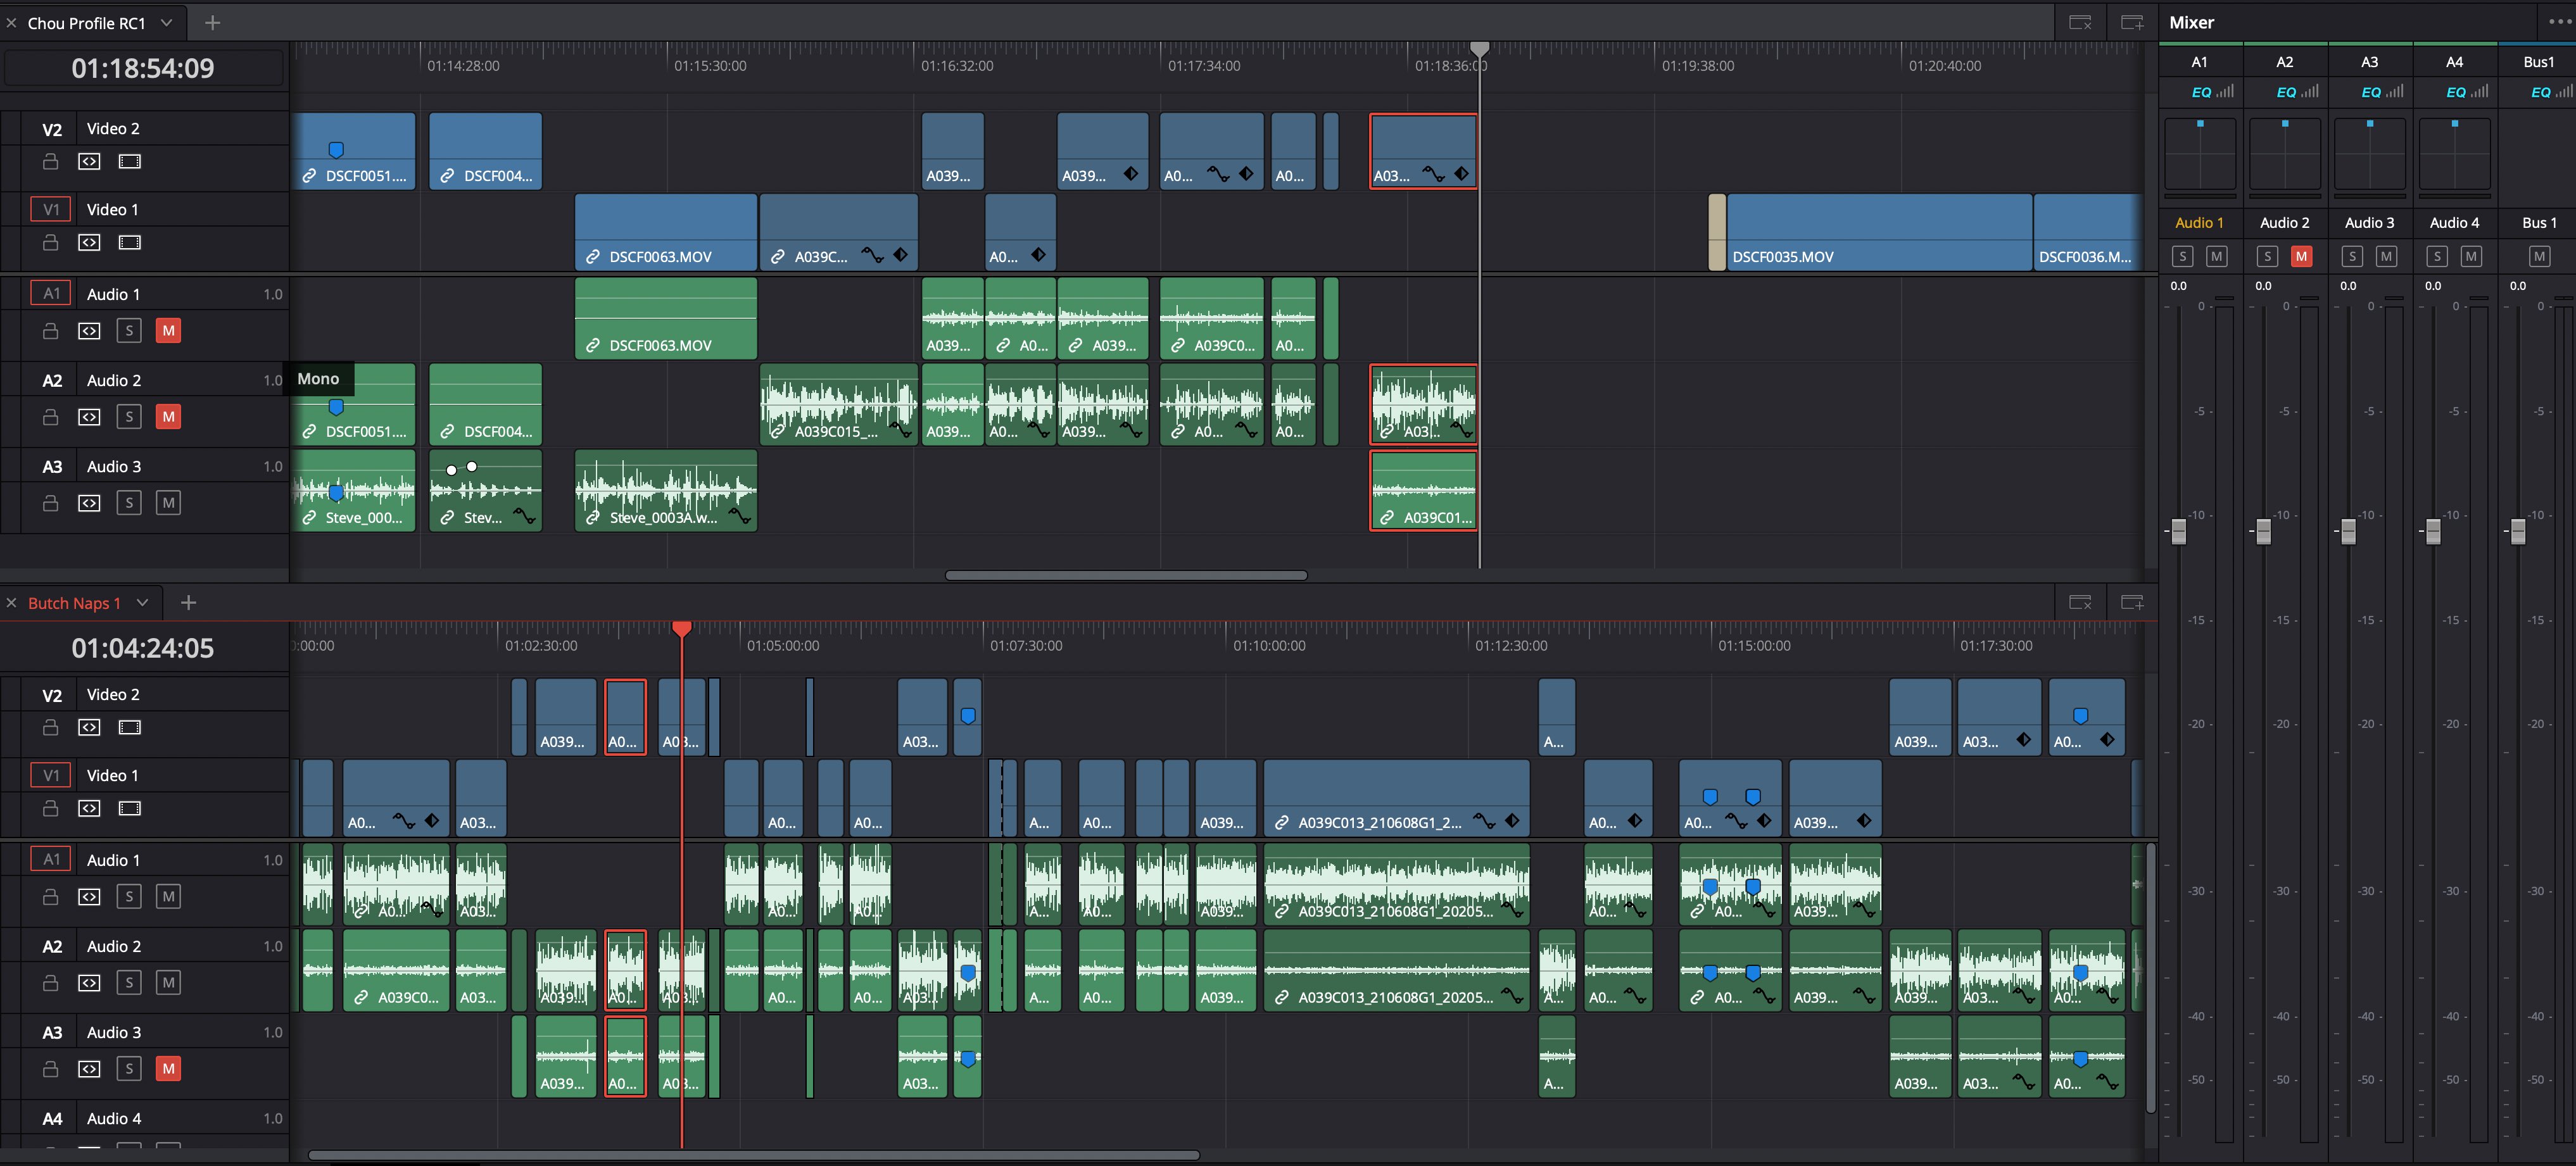Lock Audio 2 track in Butch Naps timeline
This screenshot has width=2576, height=1166.
tap(50, 983)
